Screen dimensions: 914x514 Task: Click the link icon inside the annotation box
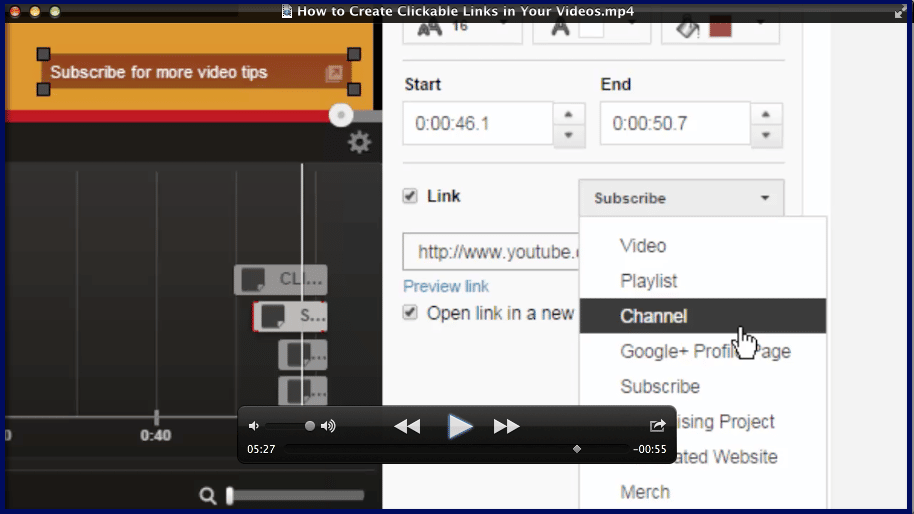point(334,73)
